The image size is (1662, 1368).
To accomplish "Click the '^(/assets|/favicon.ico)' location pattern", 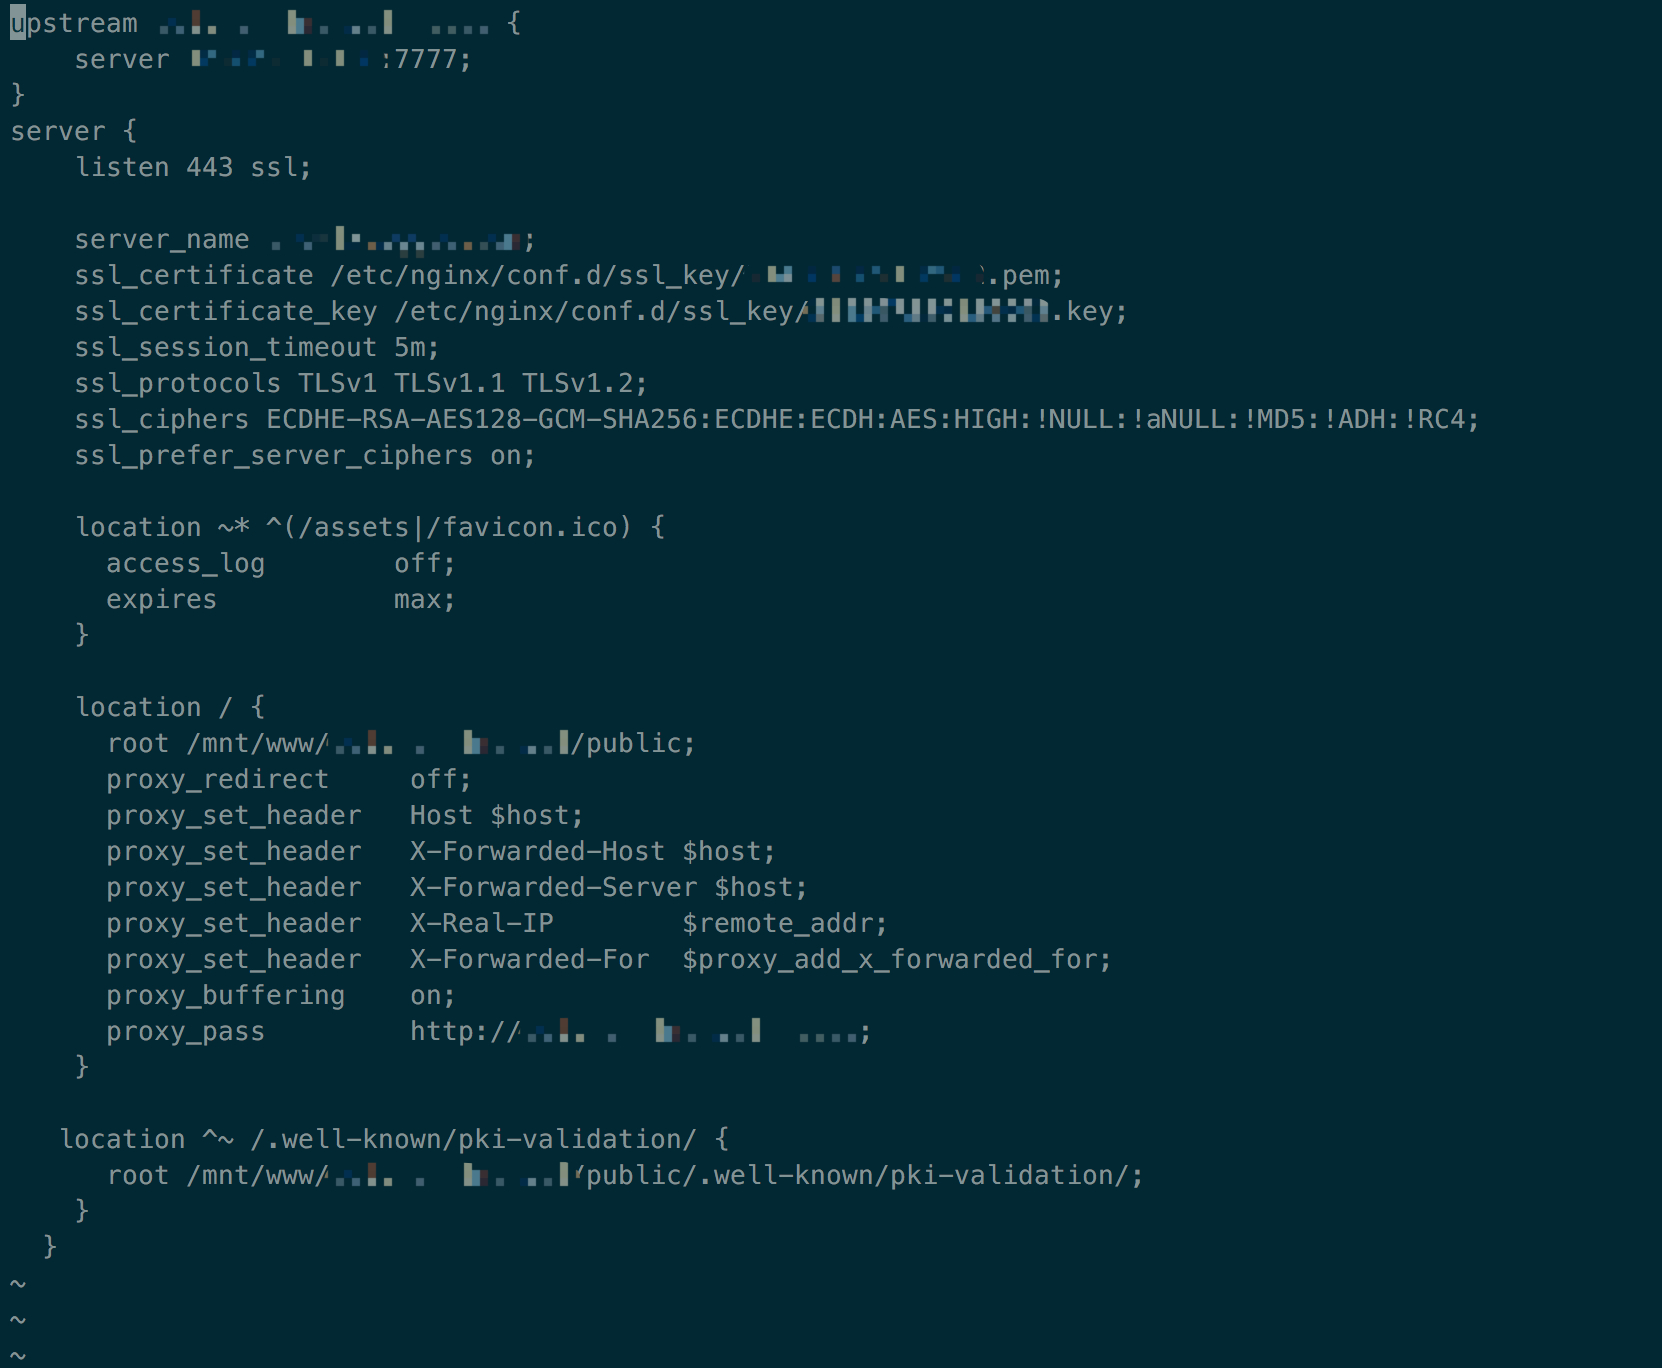I will (x=449, y=527).
